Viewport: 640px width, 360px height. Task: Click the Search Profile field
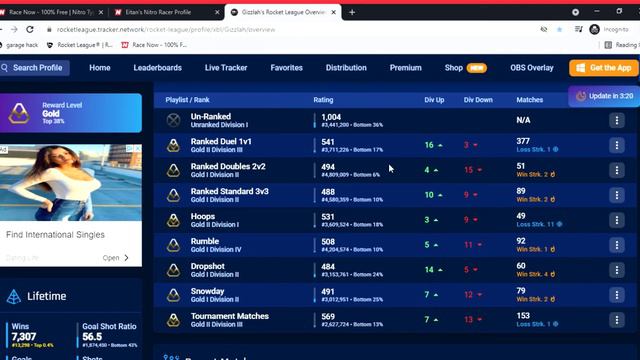point(35,68)
